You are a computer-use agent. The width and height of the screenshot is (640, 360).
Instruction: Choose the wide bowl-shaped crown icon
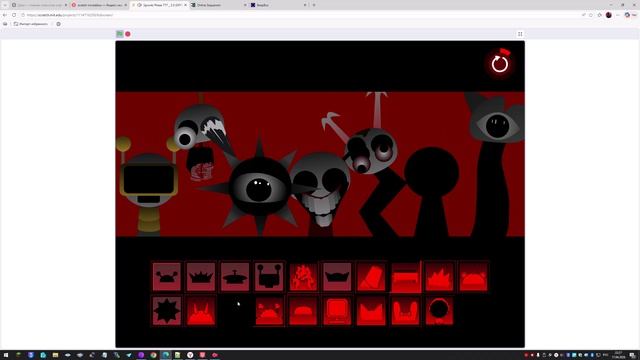(x=337, y=277)
